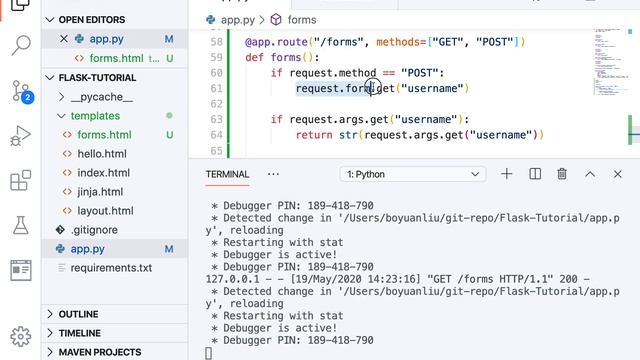Click app.py in the breadcrumb
The width and height of the screenshot is (640, 360).
coord(238,20)
